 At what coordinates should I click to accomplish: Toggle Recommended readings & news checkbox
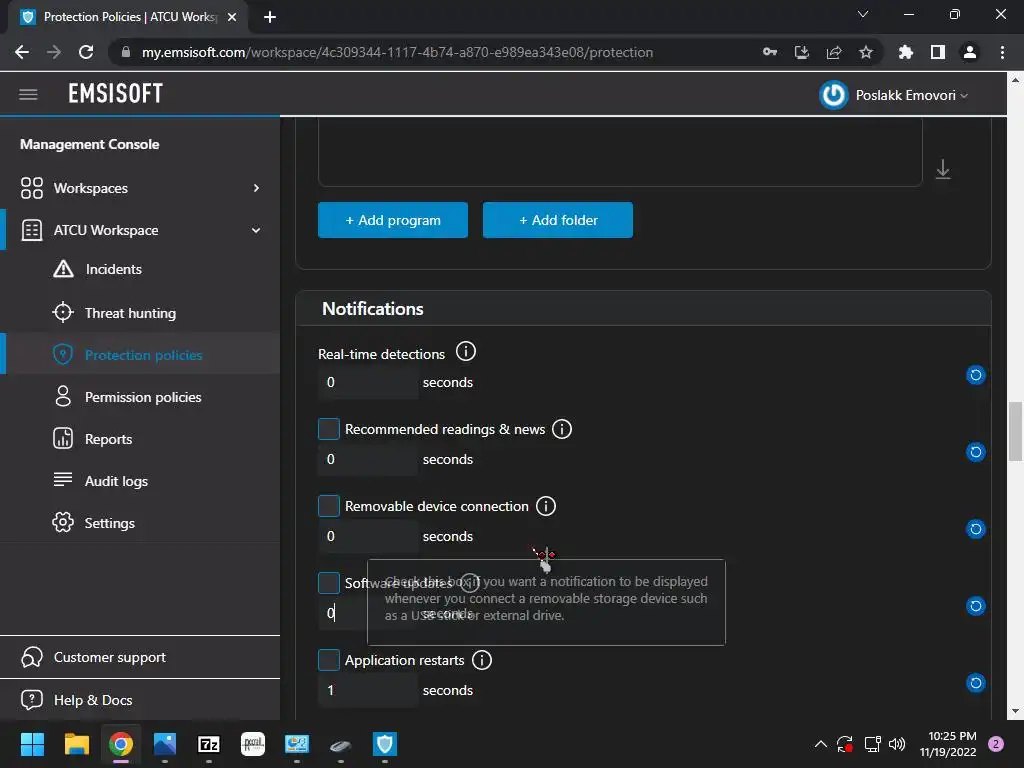(x=328, y=429)
